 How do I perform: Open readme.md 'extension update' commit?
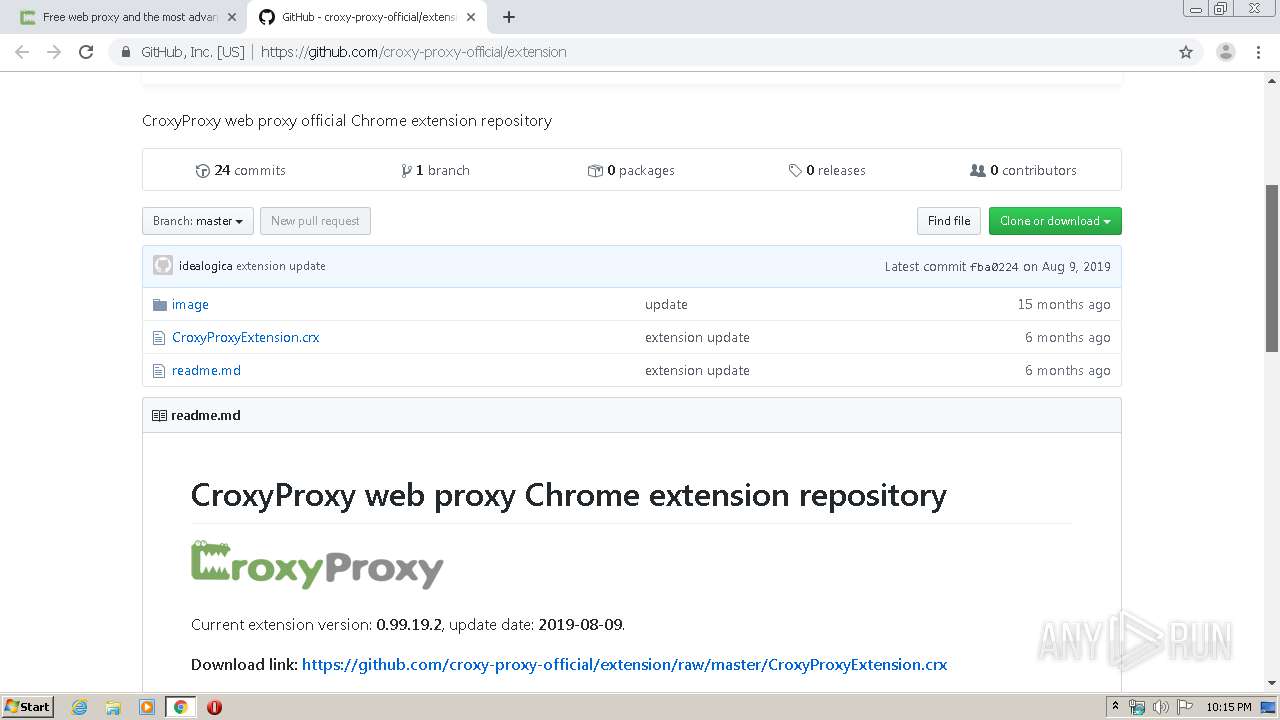pos(697,370)
